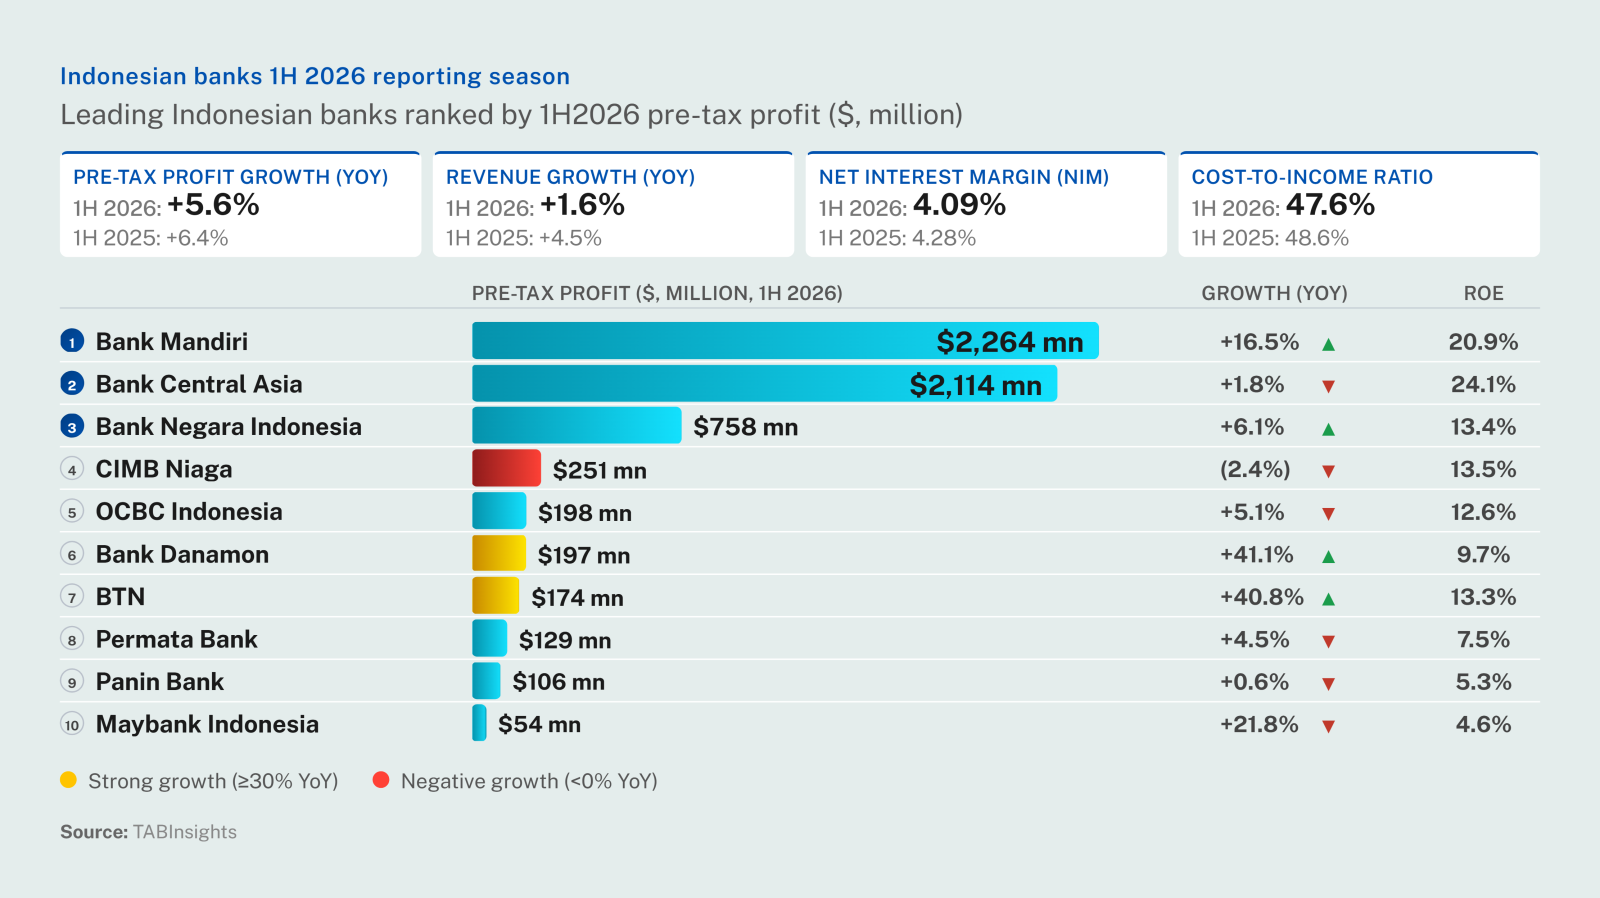This screenshot has width=1600, height=898.
Task: Click the rank 1 badge beside Bank Mandiri
Action: 72,342
